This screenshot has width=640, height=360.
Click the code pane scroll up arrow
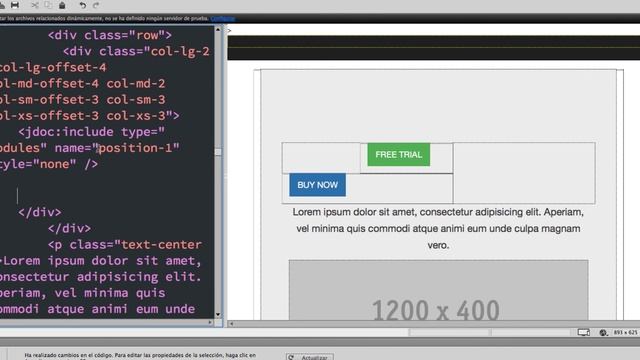[x=218, y=30]
